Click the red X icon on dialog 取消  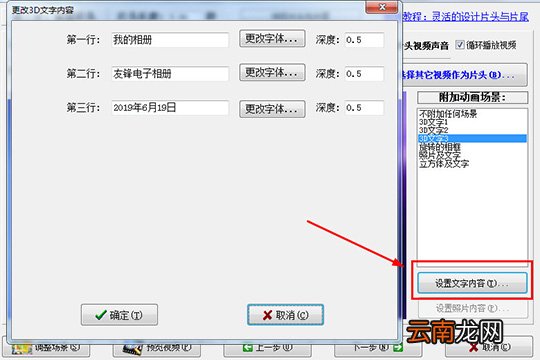pos(267,315)
